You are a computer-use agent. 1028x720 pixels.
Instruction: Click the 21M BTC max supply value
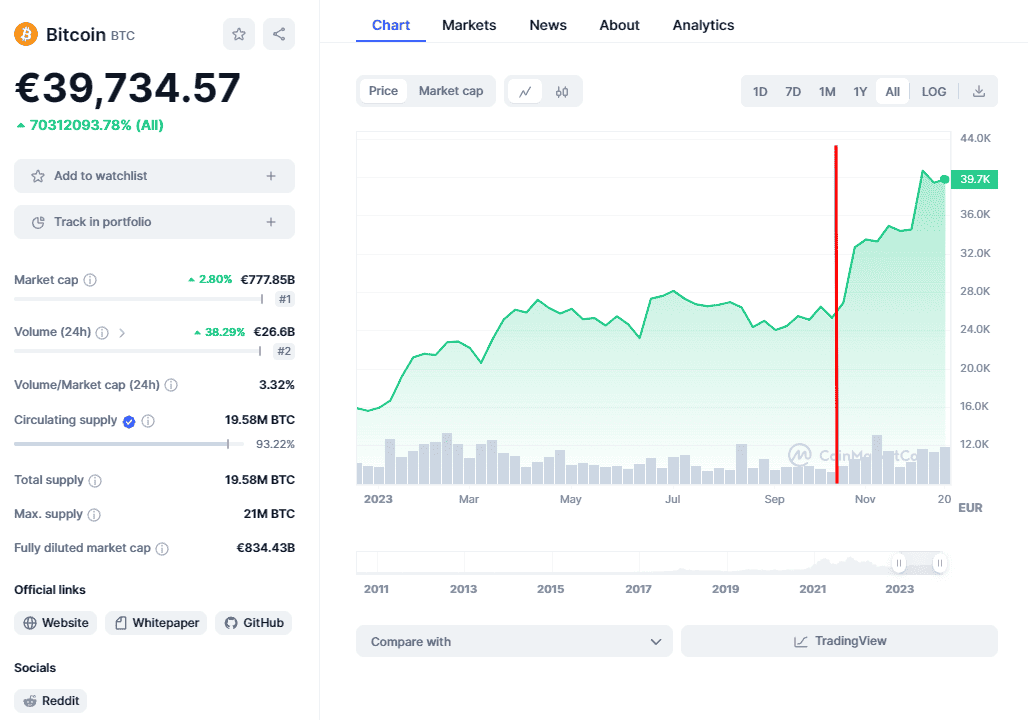tap(269, 514)
